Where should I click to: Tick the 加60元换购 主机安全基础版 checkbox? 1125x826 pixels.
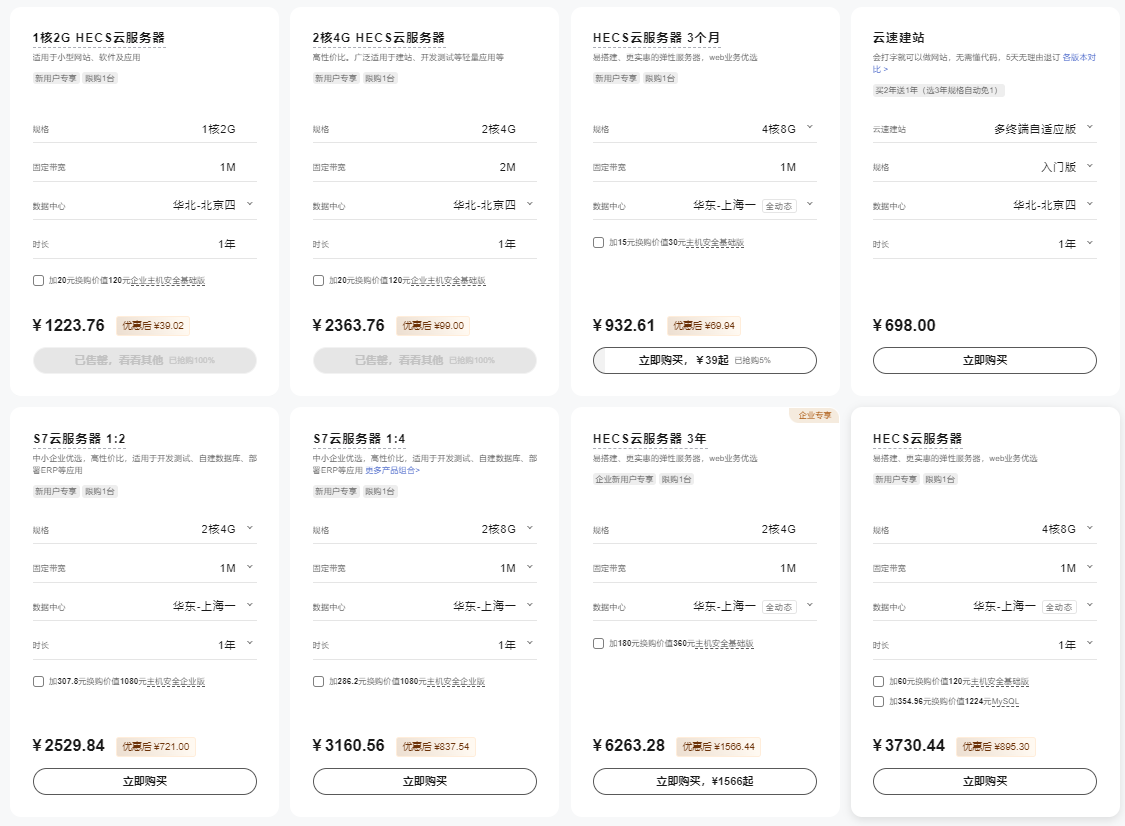(878, 682)
